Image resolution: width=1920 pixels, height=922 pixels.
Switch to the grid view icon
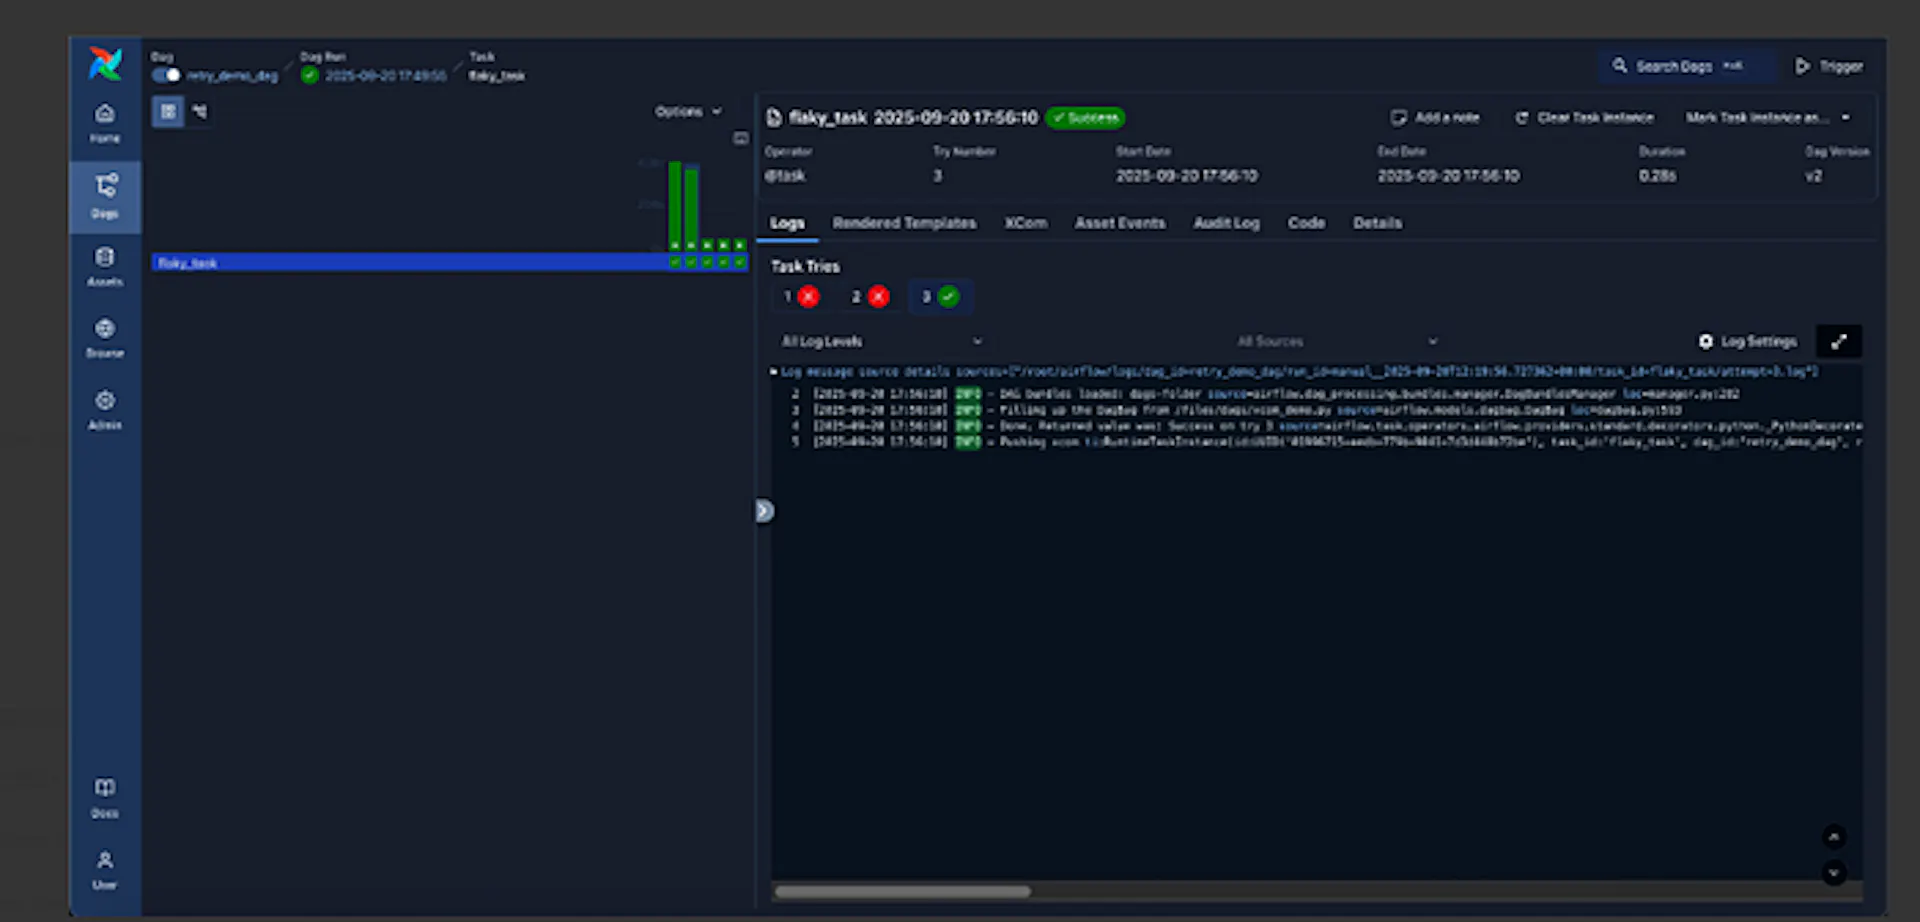(x=168, y=111)
